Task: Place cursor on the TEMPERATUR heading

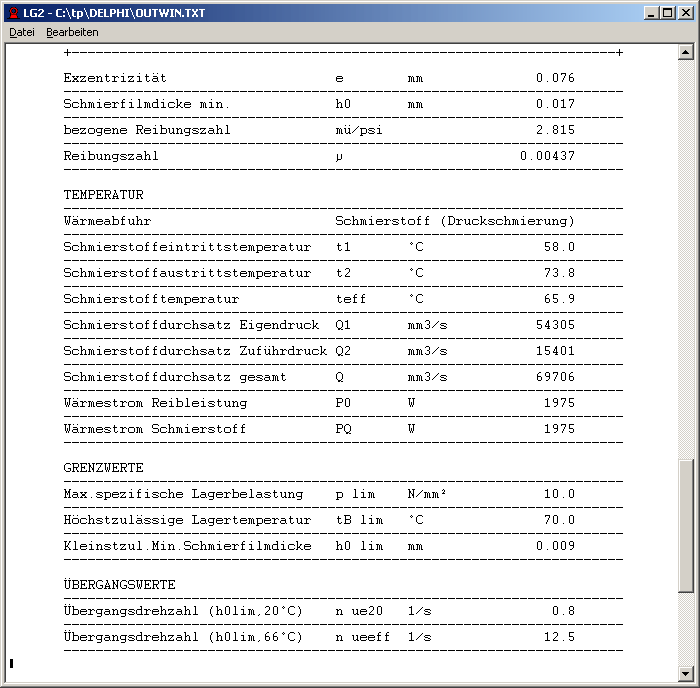Action: point(103,195)
